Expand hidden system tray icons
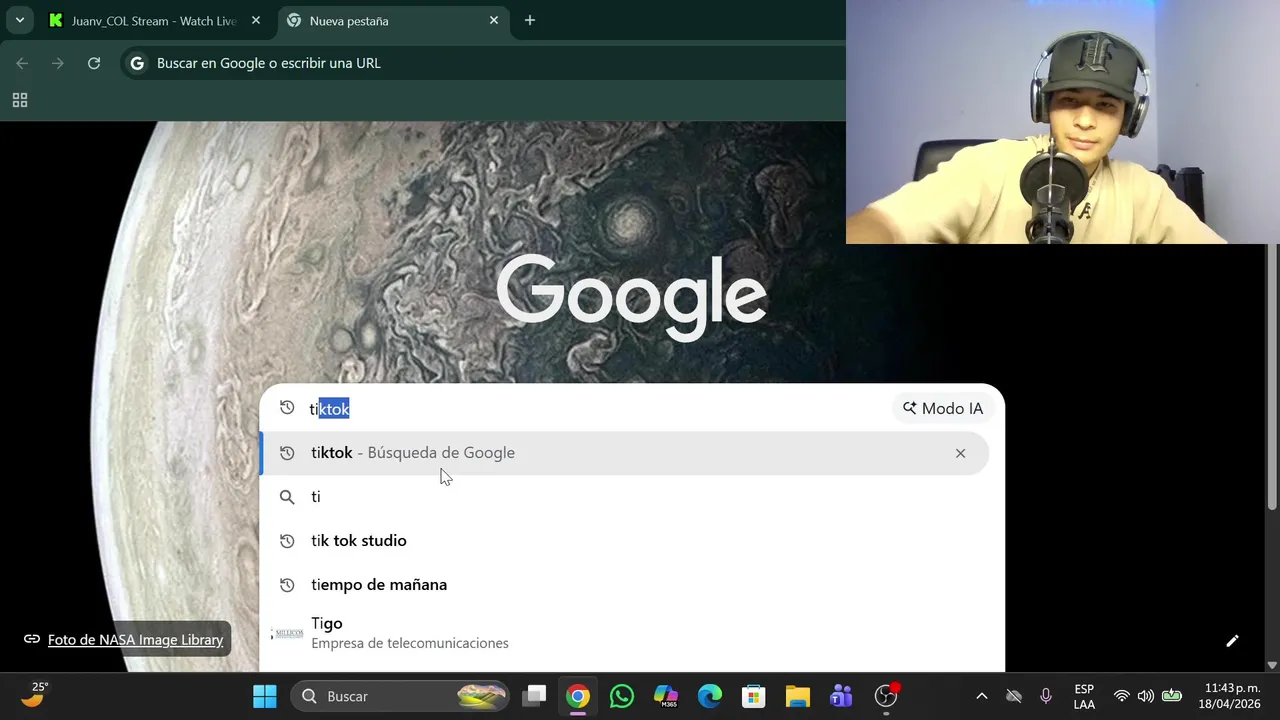This screenshot has width=1280, height=720. (x=981, y=696)
